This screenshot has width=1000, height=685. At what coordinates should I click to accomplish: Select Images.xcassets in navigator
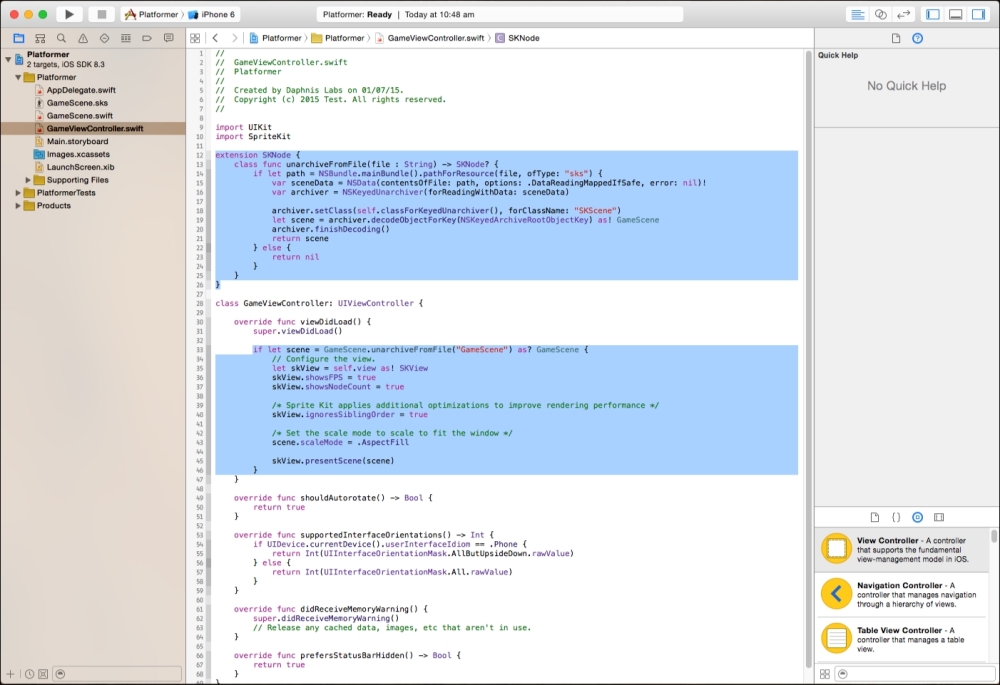point(78,154)
